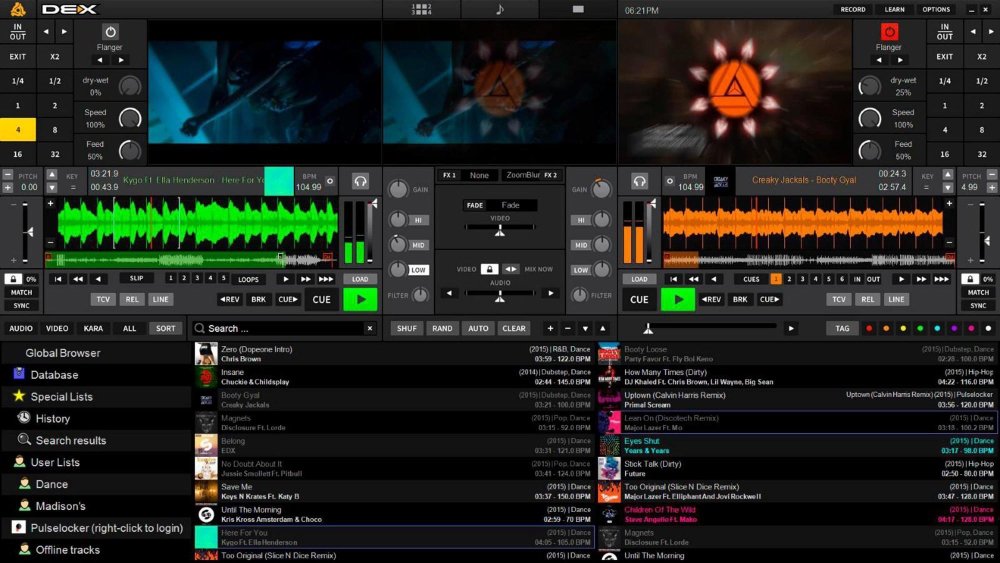Click the red tag color dot
This screenshot has width=1000, height=563.
coord(869,328)
